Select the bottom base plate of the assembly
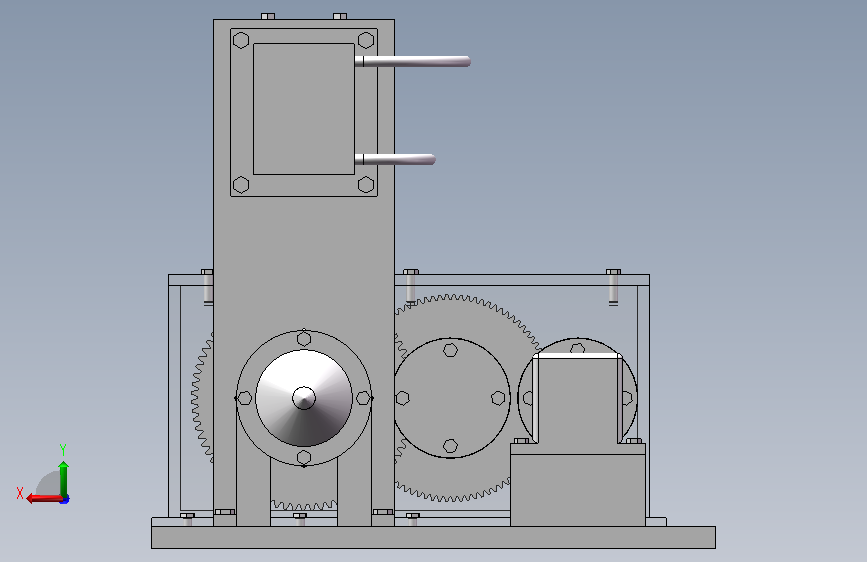 coord(434,537)
